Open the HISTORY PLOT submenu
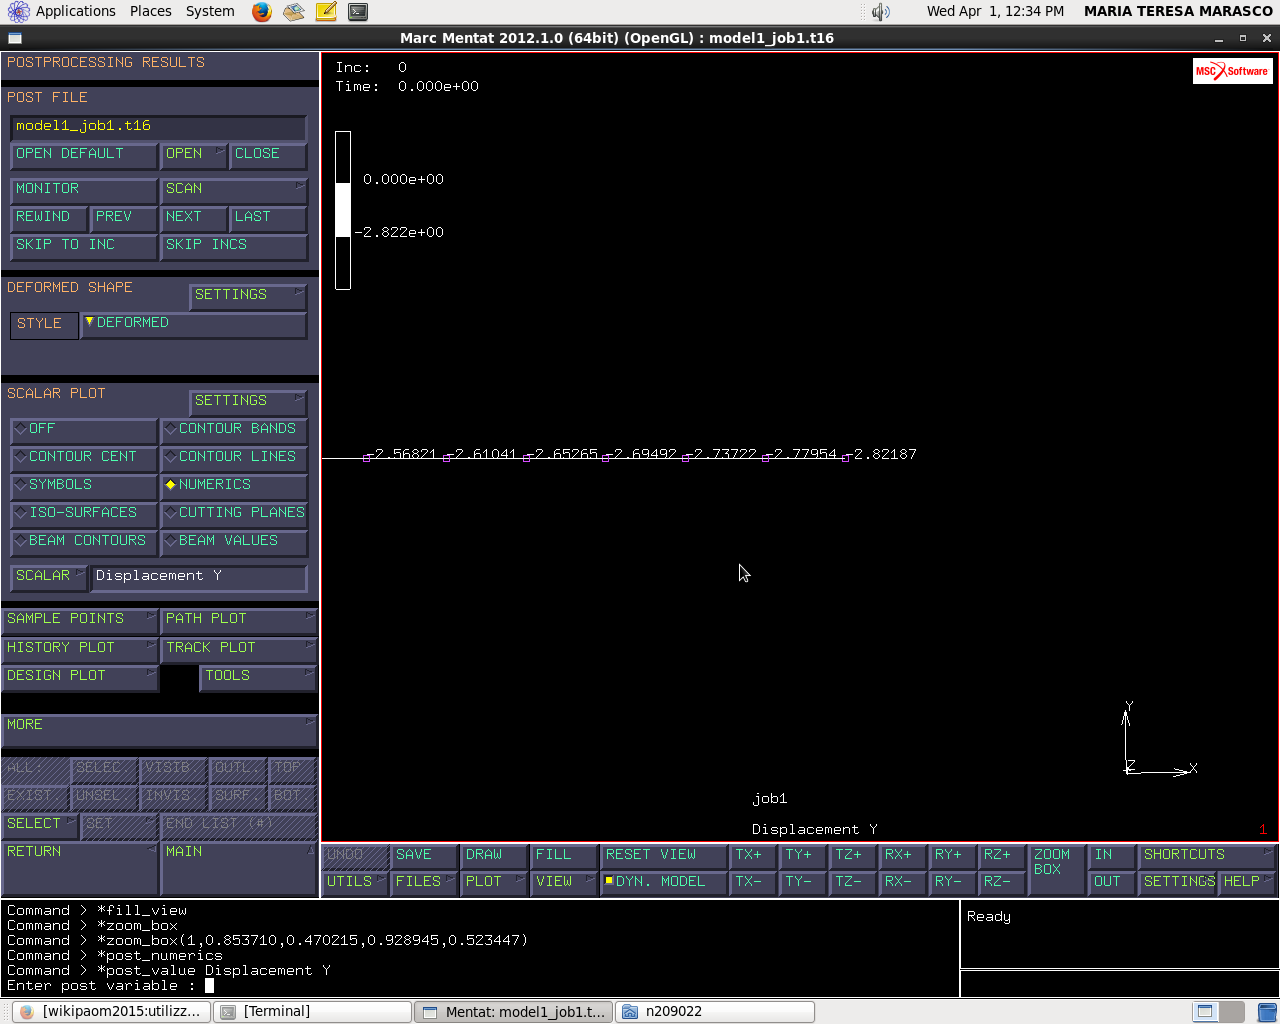Image resolution: width=1280 pixels, height=1024 pixels. (x=80, y=649)
